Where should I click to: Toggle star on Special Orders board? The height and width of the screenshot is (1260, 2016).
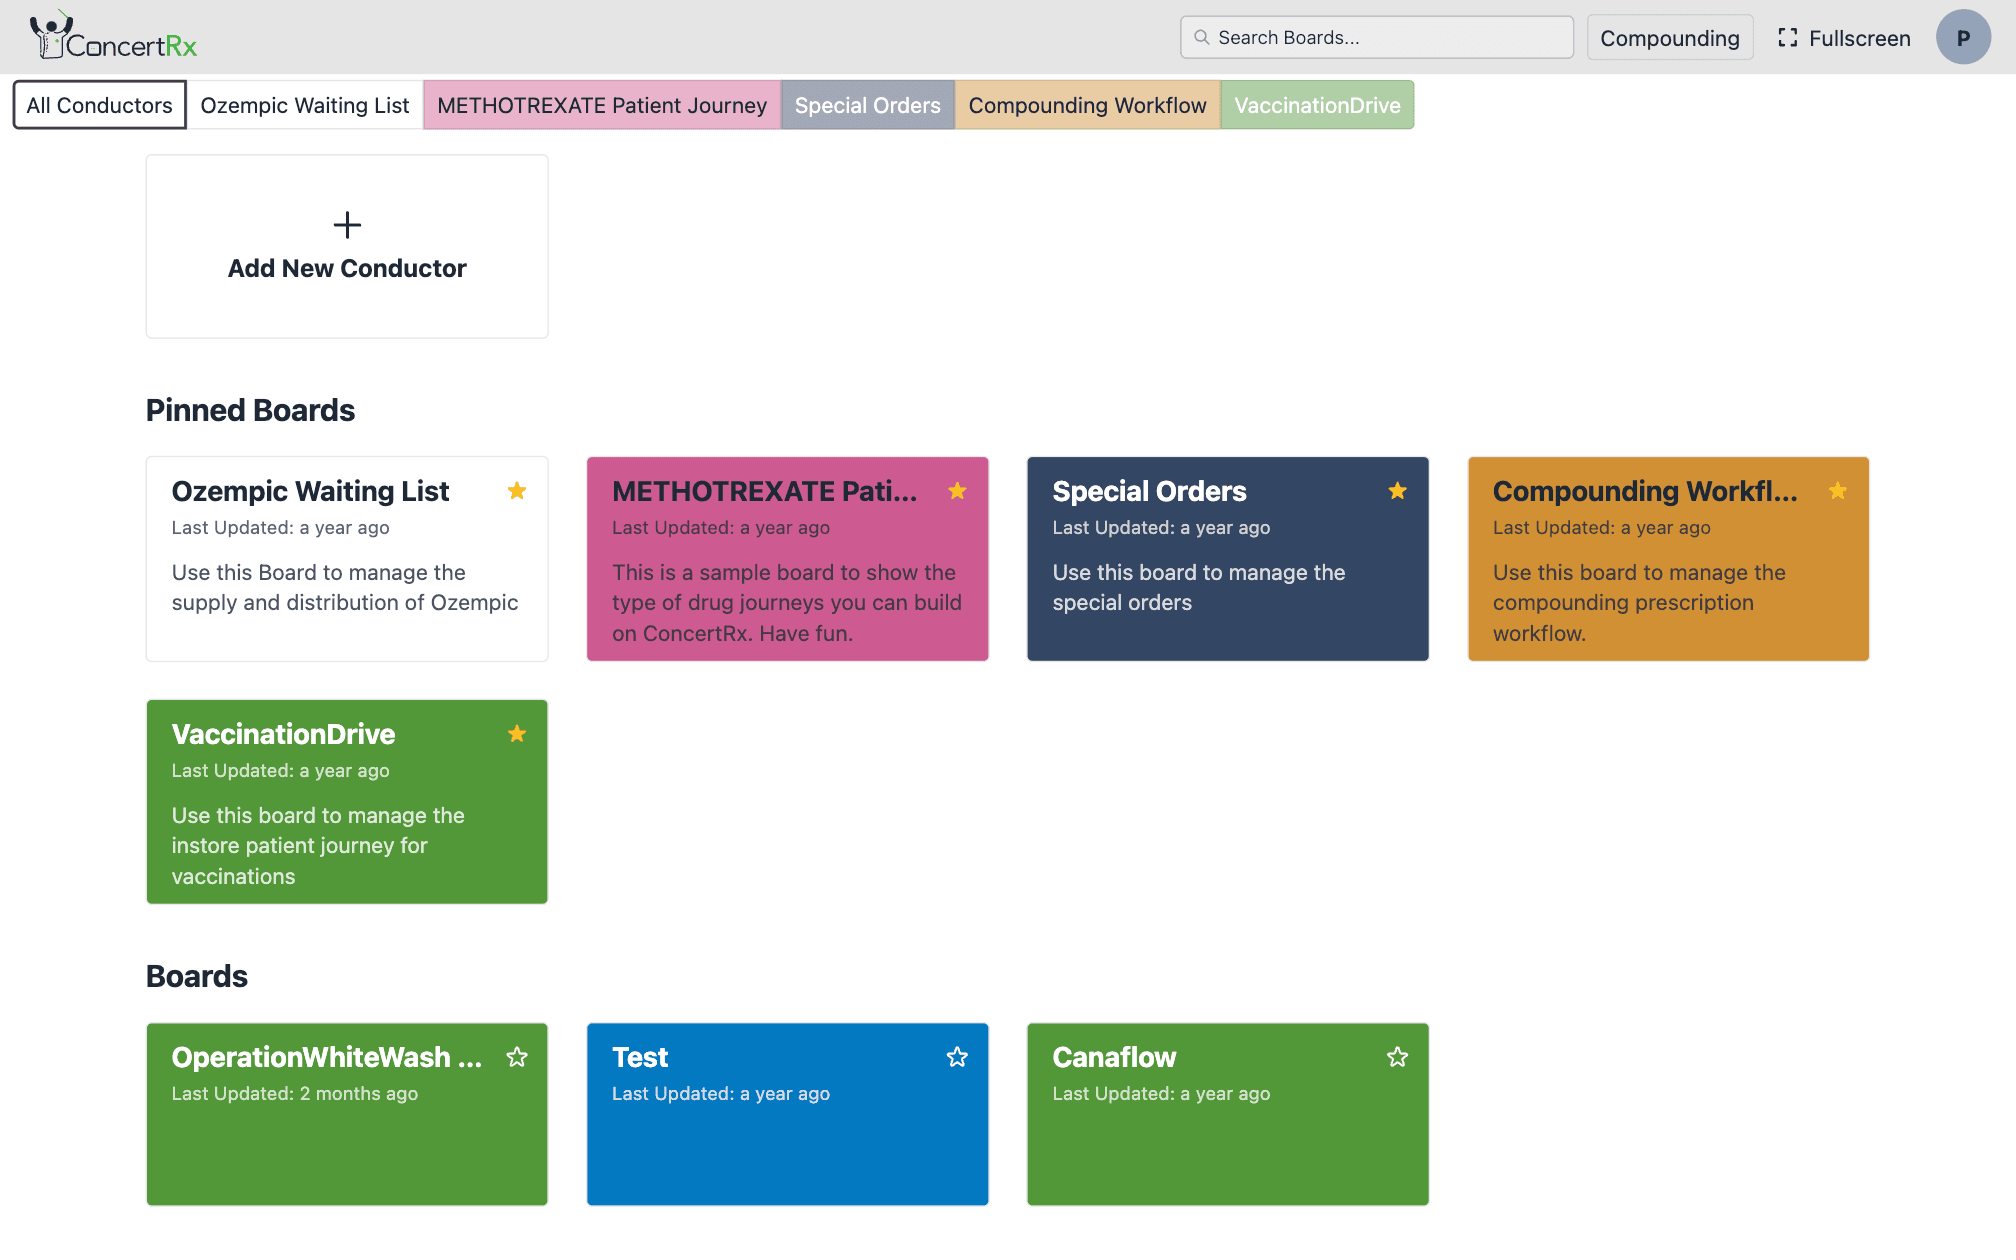1397,491
